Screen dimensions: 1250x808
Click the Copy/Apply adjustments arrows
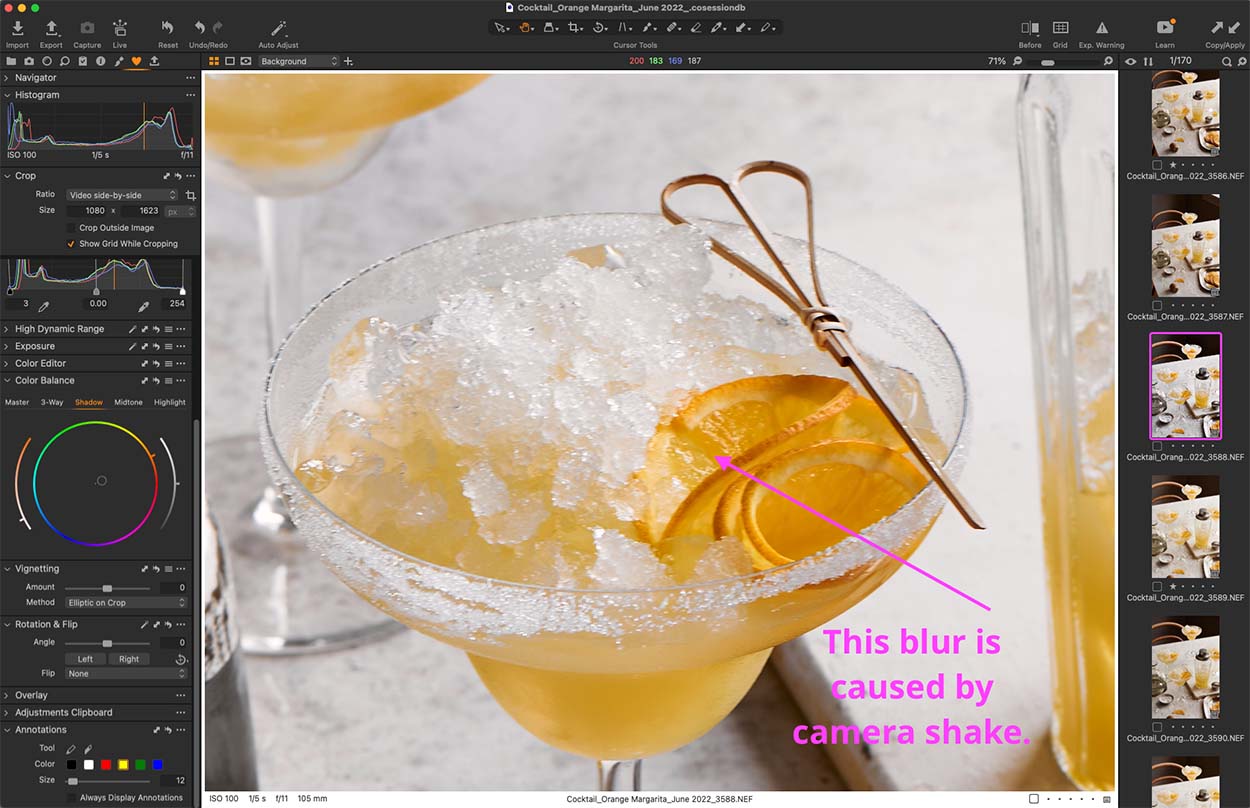pos(1224,28)
